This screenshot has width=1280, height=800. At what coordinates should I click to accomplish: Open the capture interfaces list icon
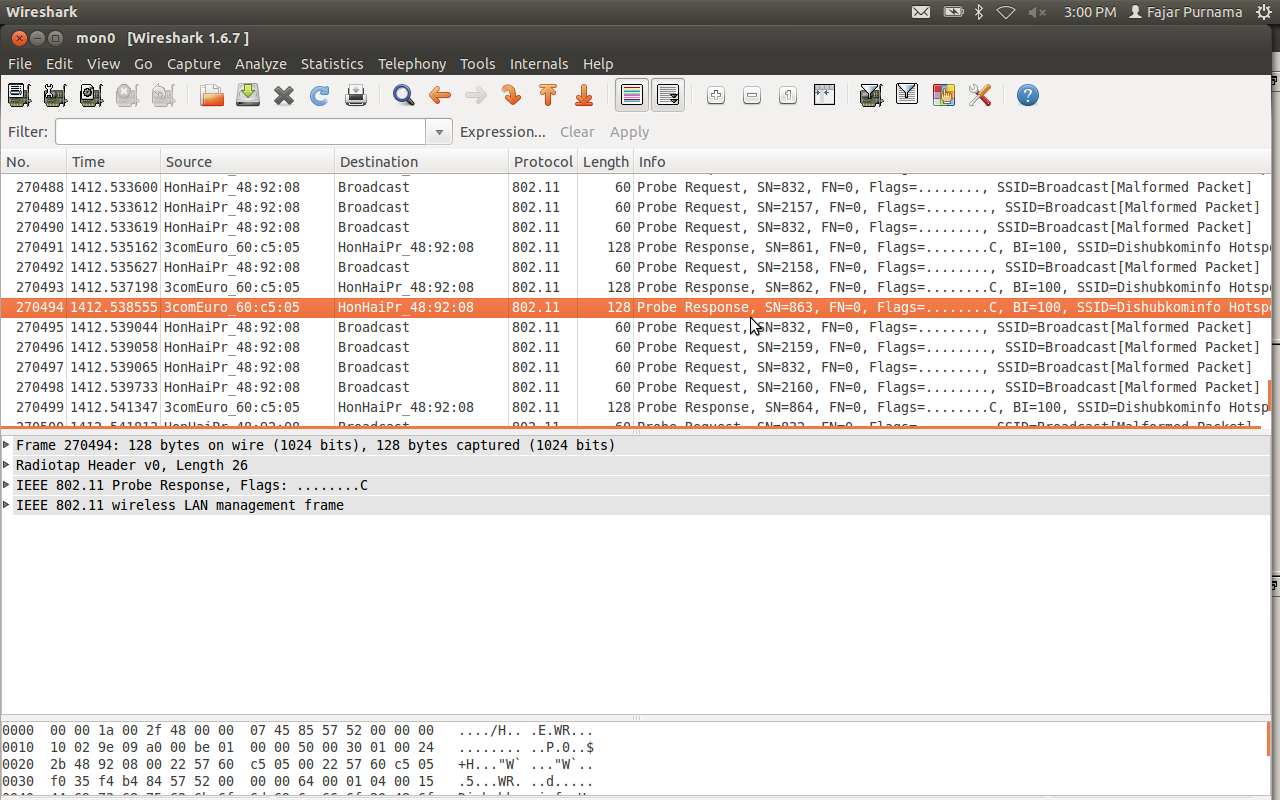19,95
